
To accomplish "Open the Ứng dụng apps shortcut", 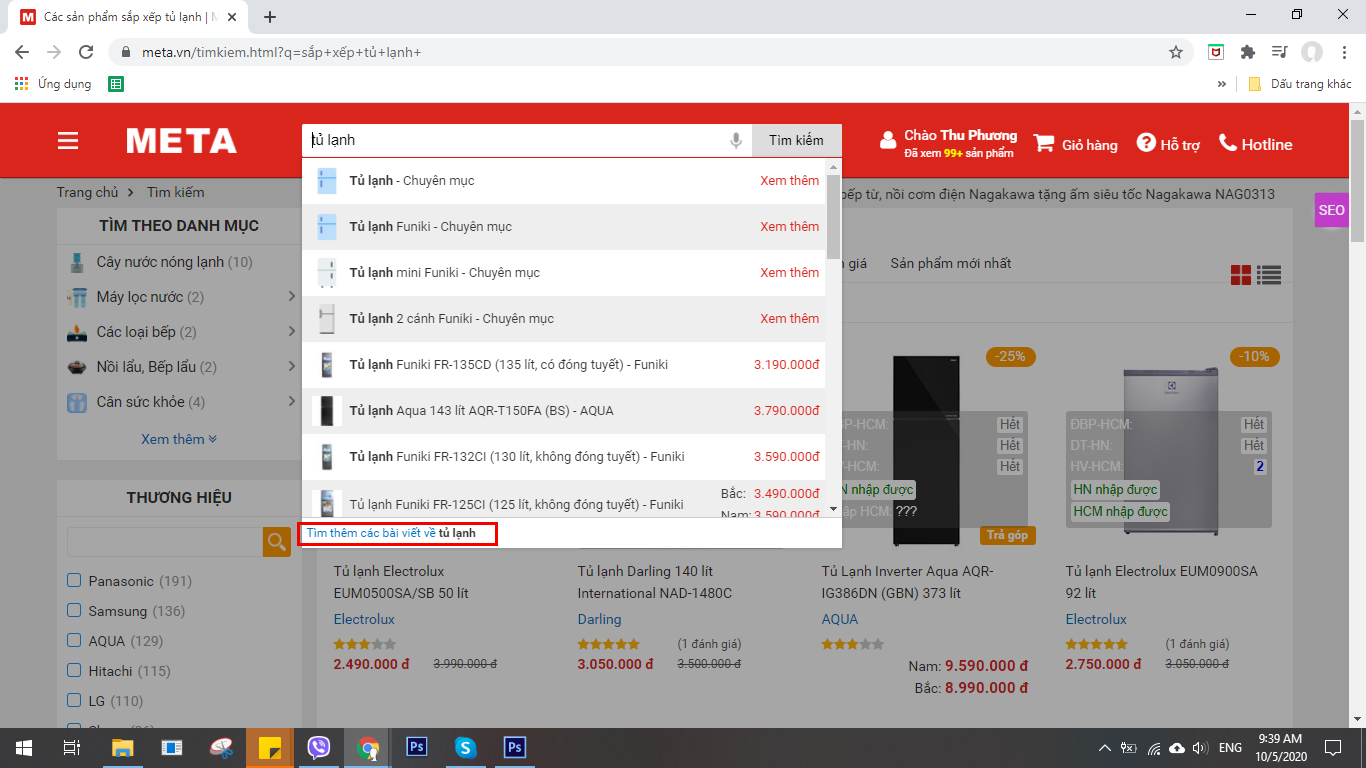I will (53, 84).
